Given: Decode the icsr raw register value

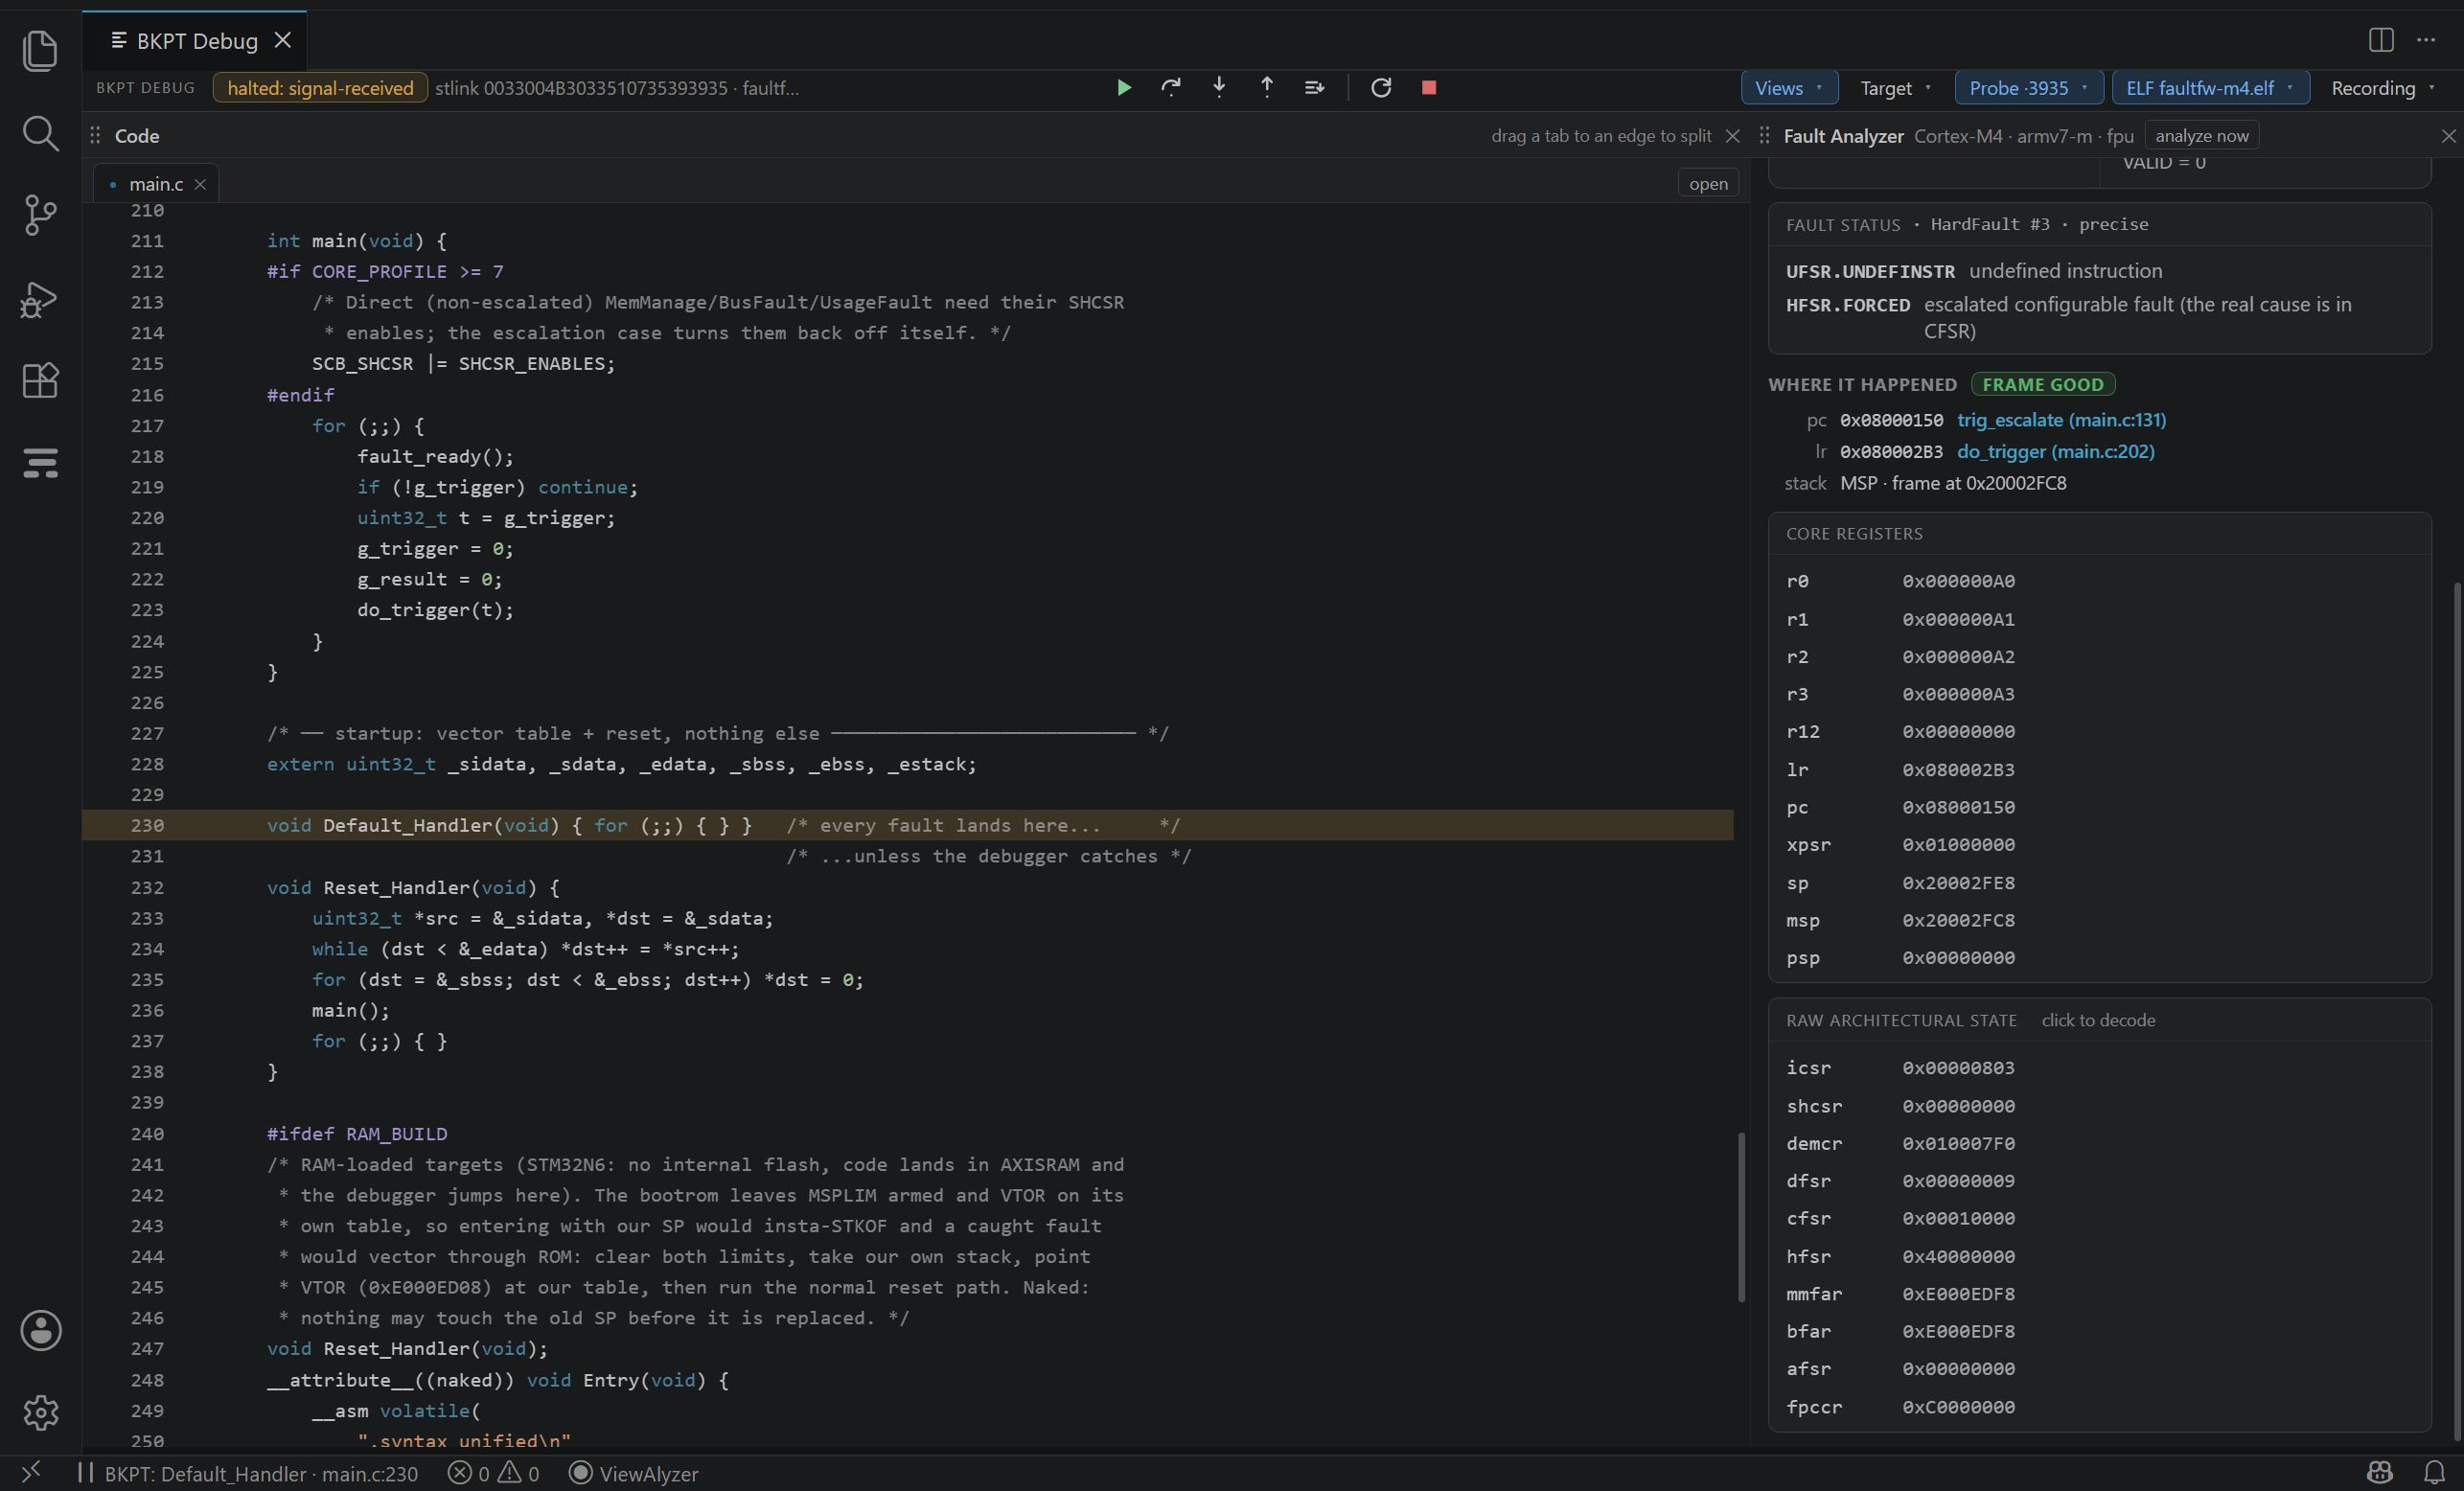Looking at the screenshot, I should [x=1958, y=1068].
